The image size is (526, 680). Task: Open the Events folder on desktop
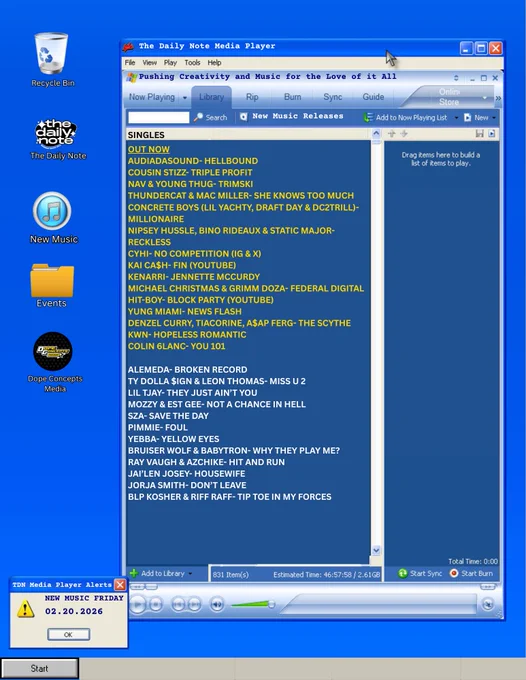click(x=52, y=280)
